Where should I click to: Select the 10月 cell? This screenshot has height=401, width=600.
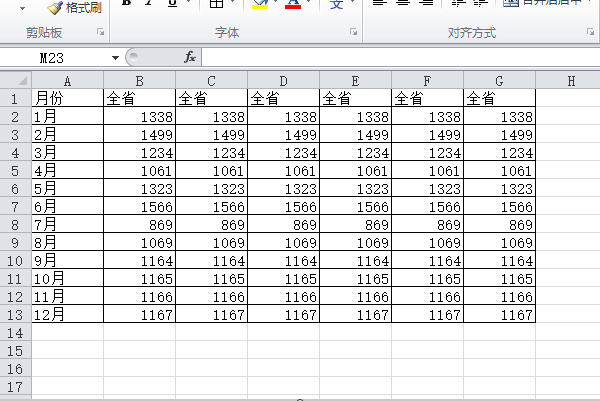(67, 278)
